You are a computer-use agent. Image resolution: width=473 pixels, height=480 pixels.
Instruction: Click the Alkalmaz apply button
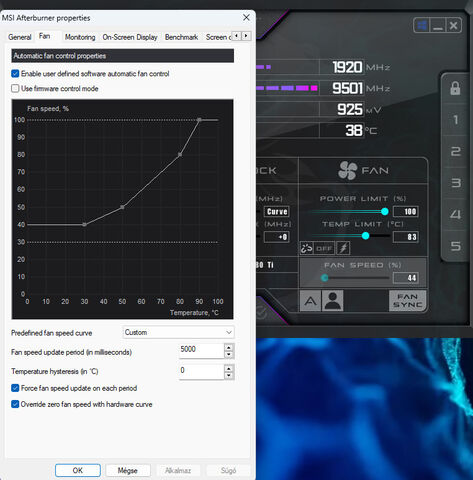coord(178,470)
